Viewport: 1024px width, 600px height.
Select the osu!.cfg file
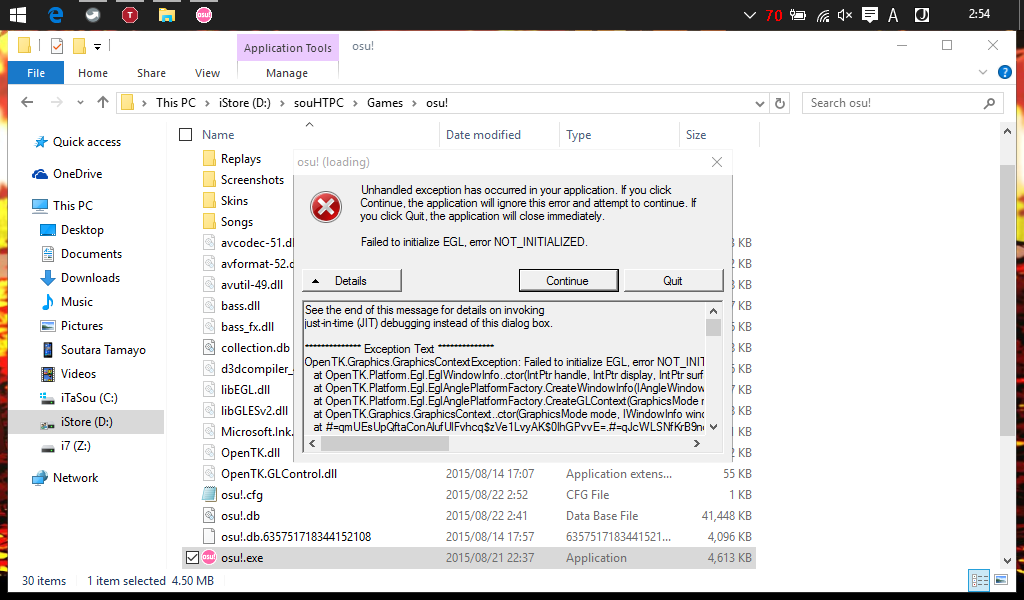pos(242,495)
